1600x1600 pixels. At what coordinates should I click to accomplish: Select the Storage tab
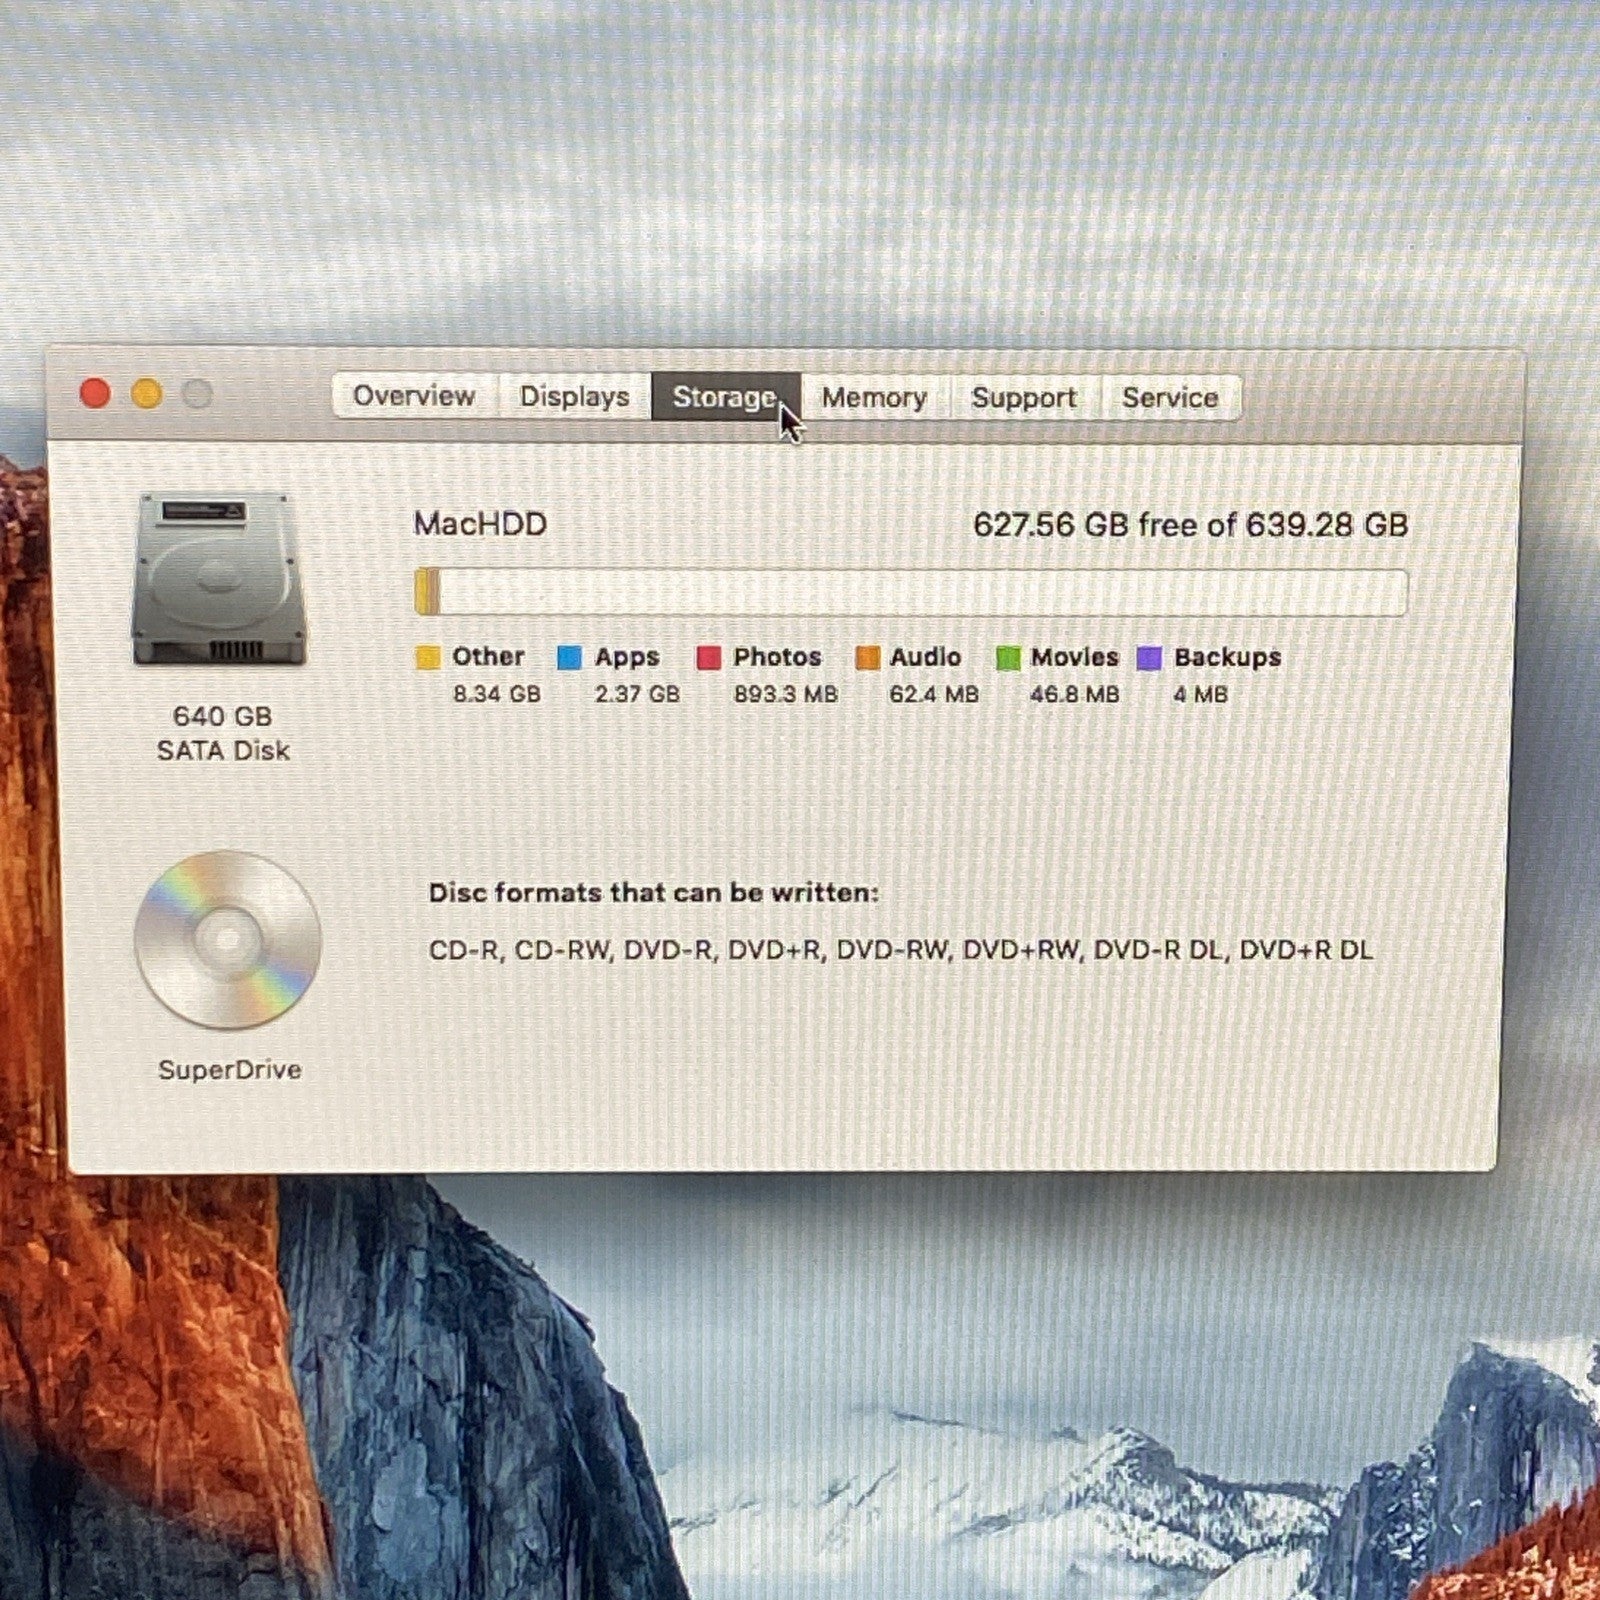tap(724, 397)
